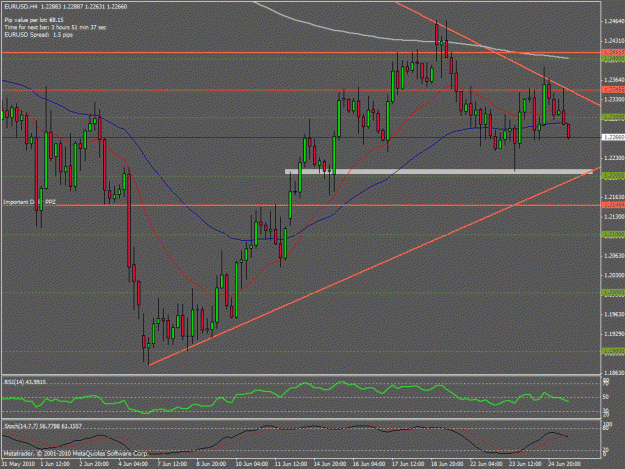
Task: Click the 1.21300 price scale label
Action: (614, 217)
